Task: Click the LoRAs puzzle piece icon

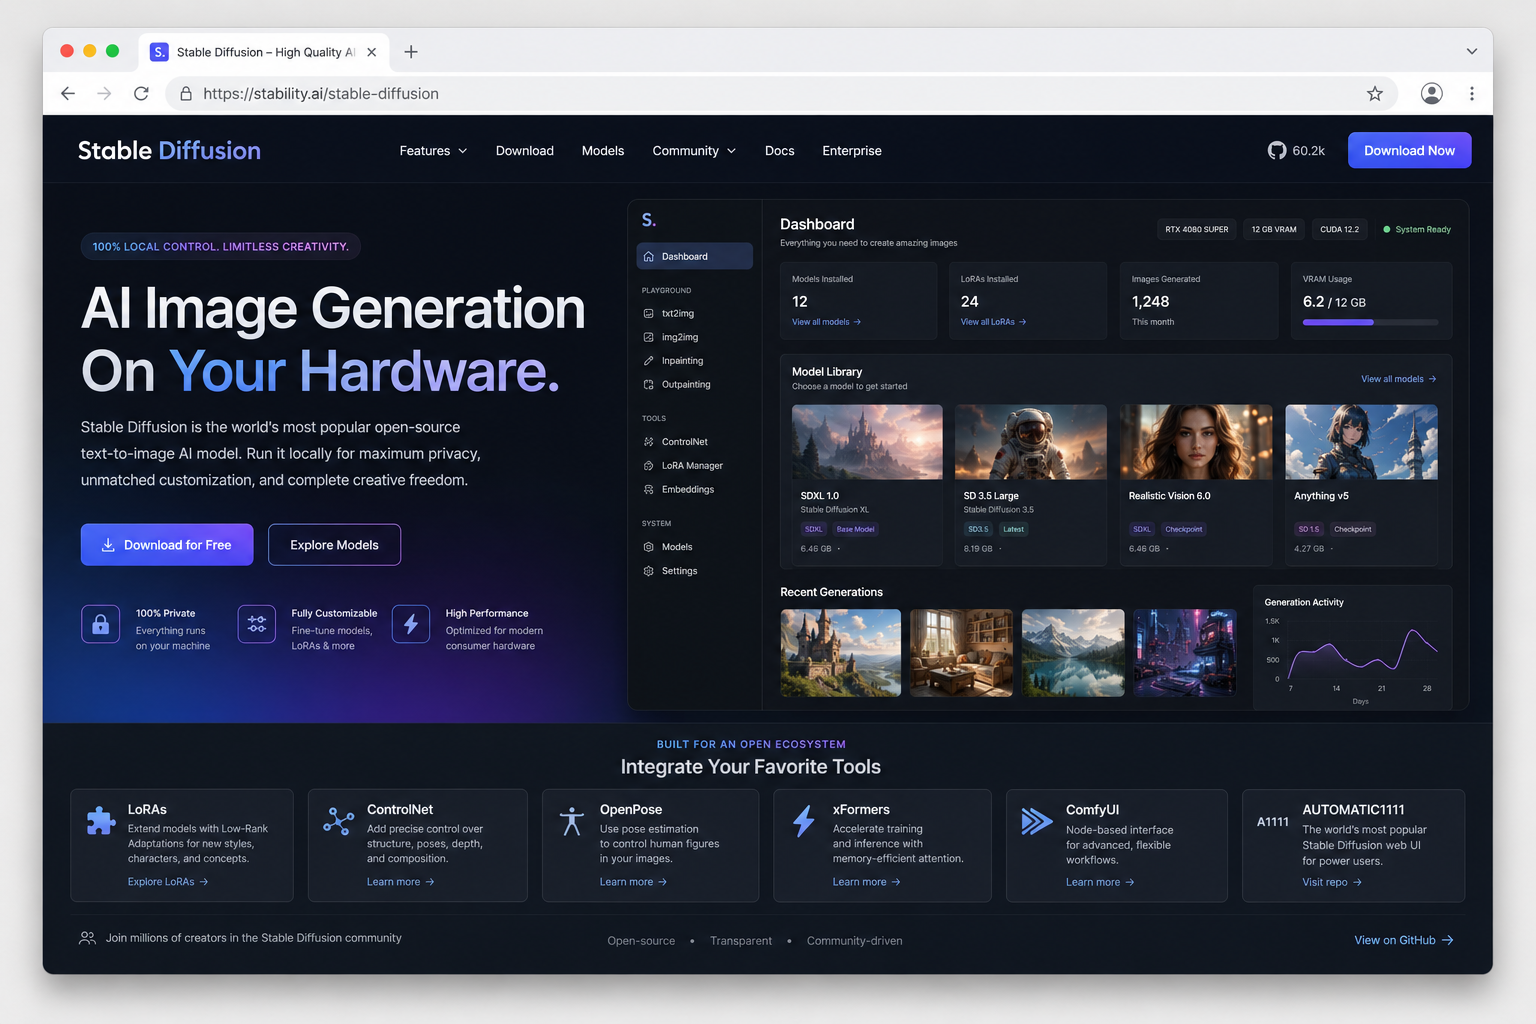Action: (101, 821)
